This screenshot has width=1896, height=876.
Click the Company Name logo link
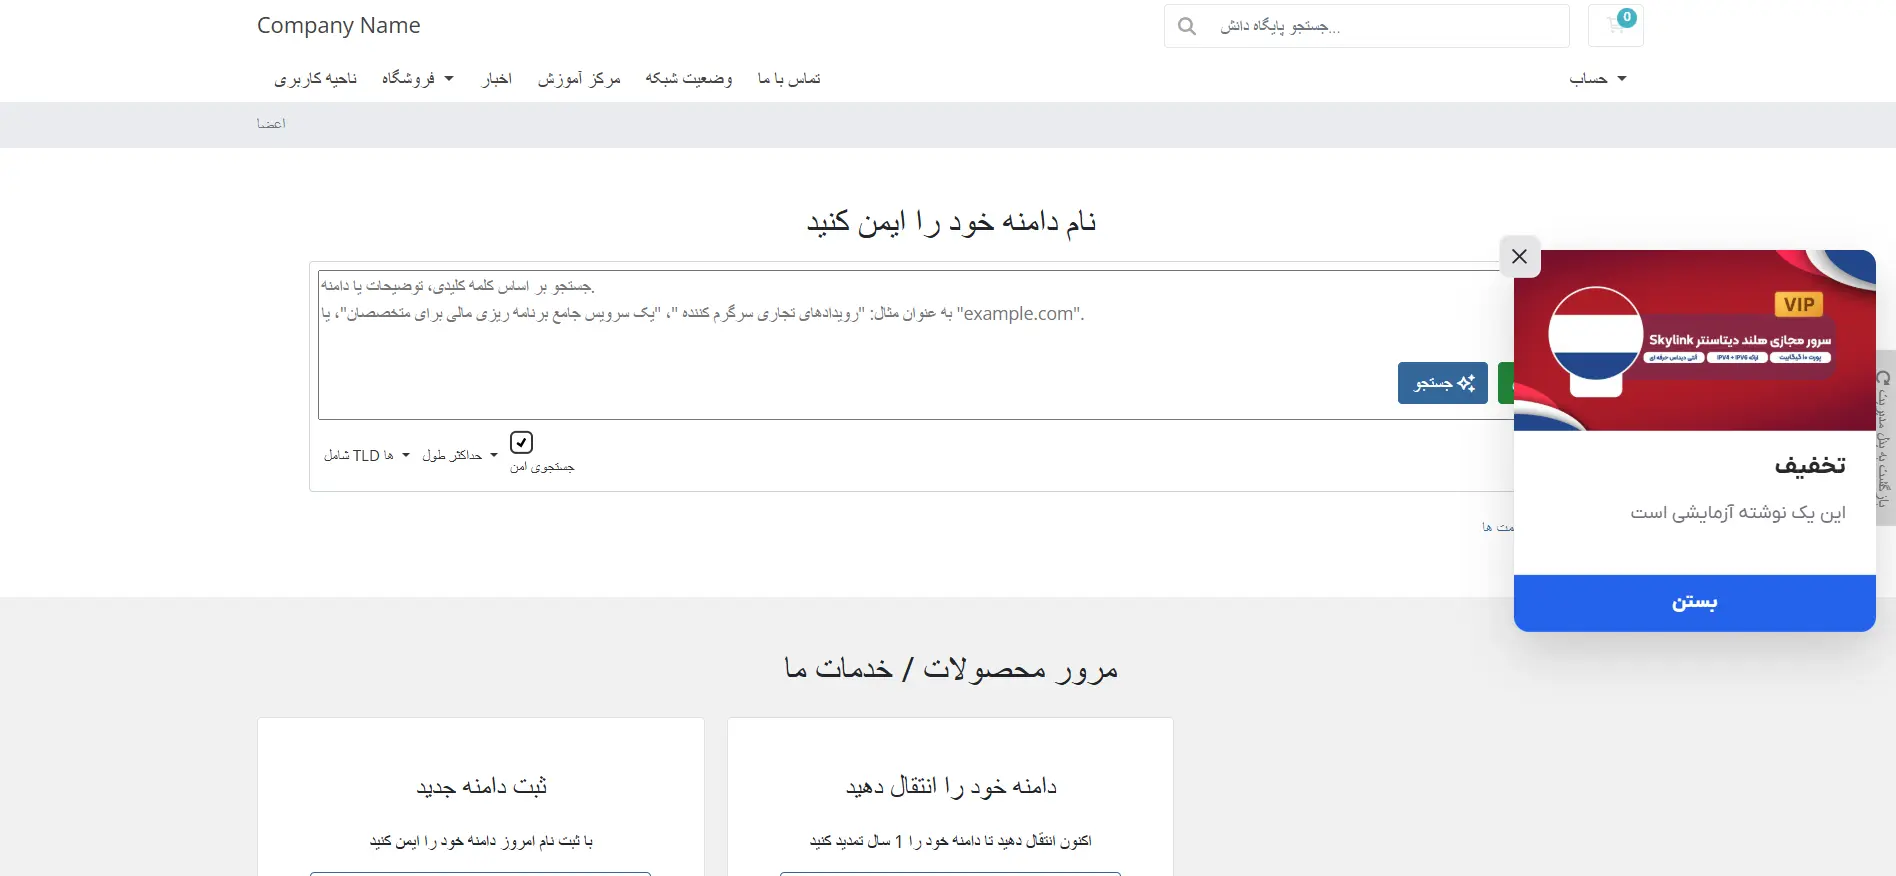pos(339,25)
